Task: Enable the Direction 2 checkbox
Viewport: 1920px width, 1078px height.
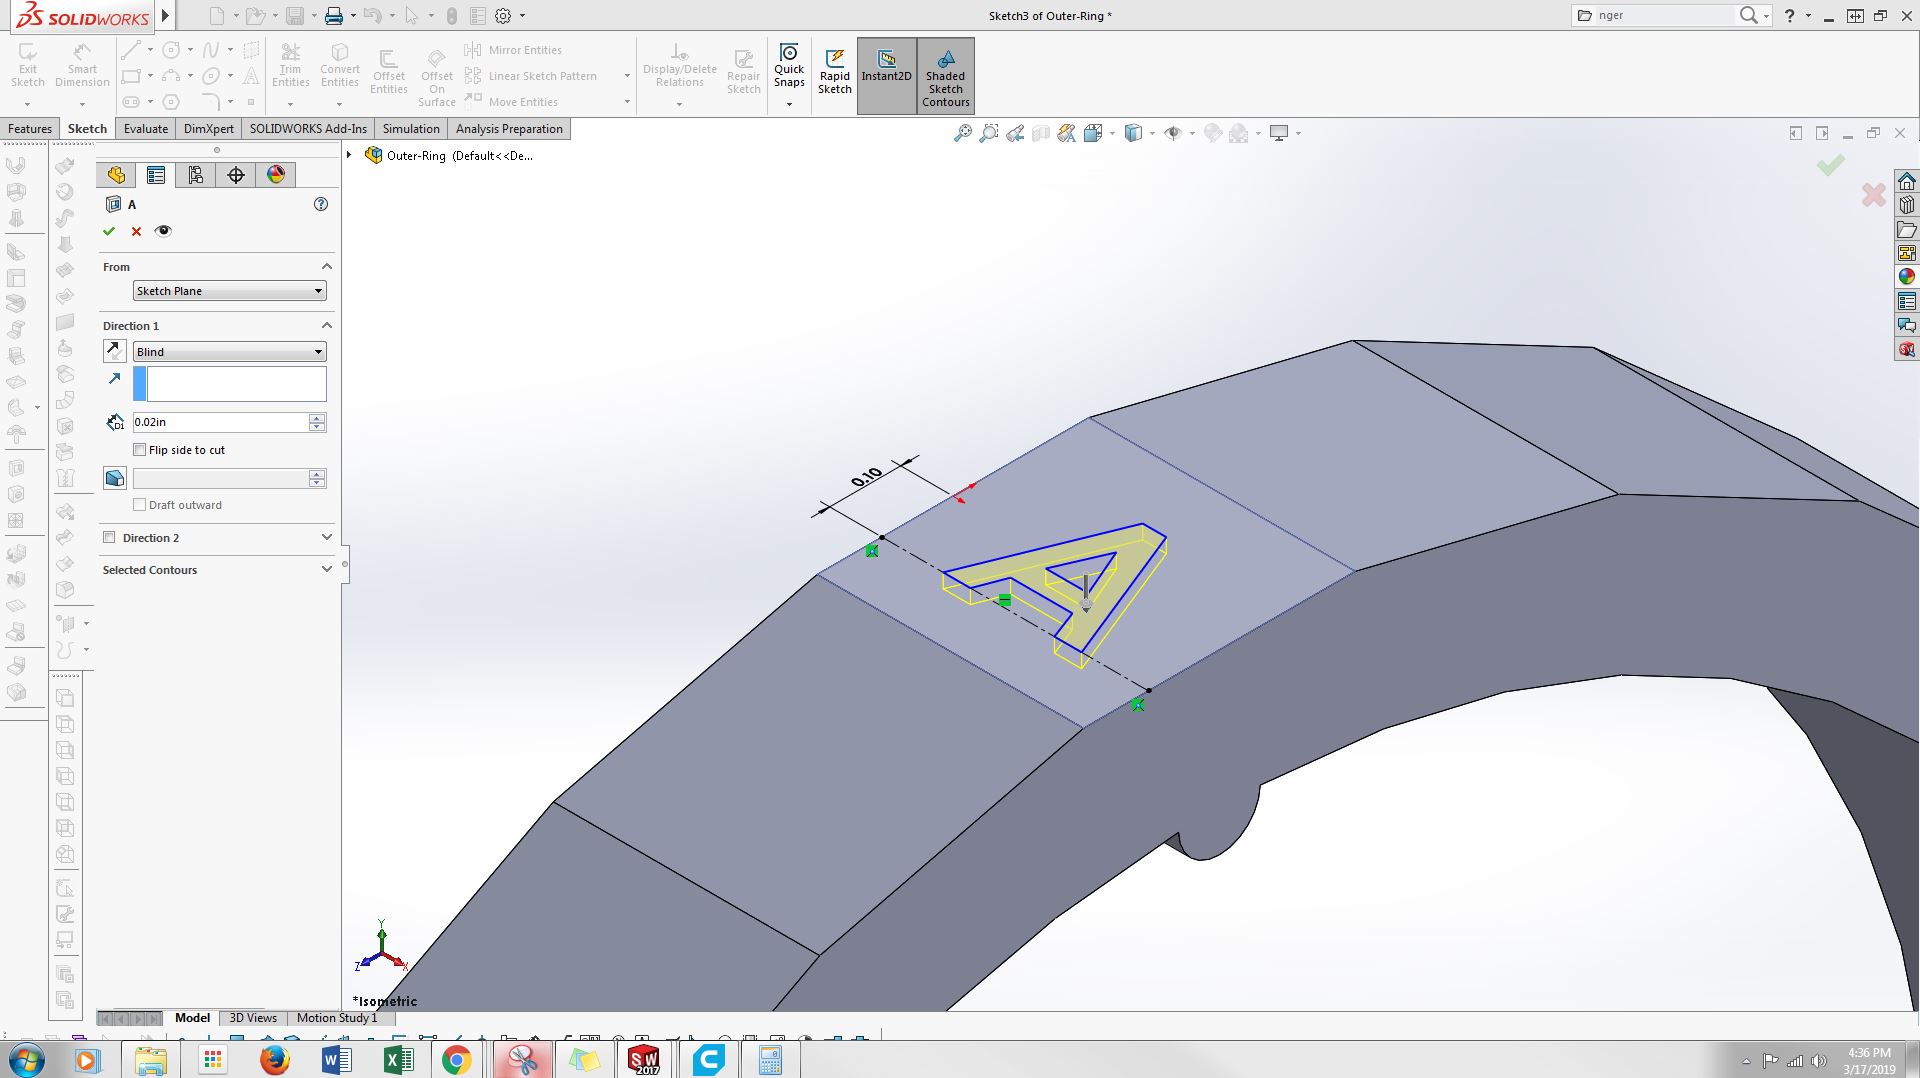Action: [x=109, y=538]
